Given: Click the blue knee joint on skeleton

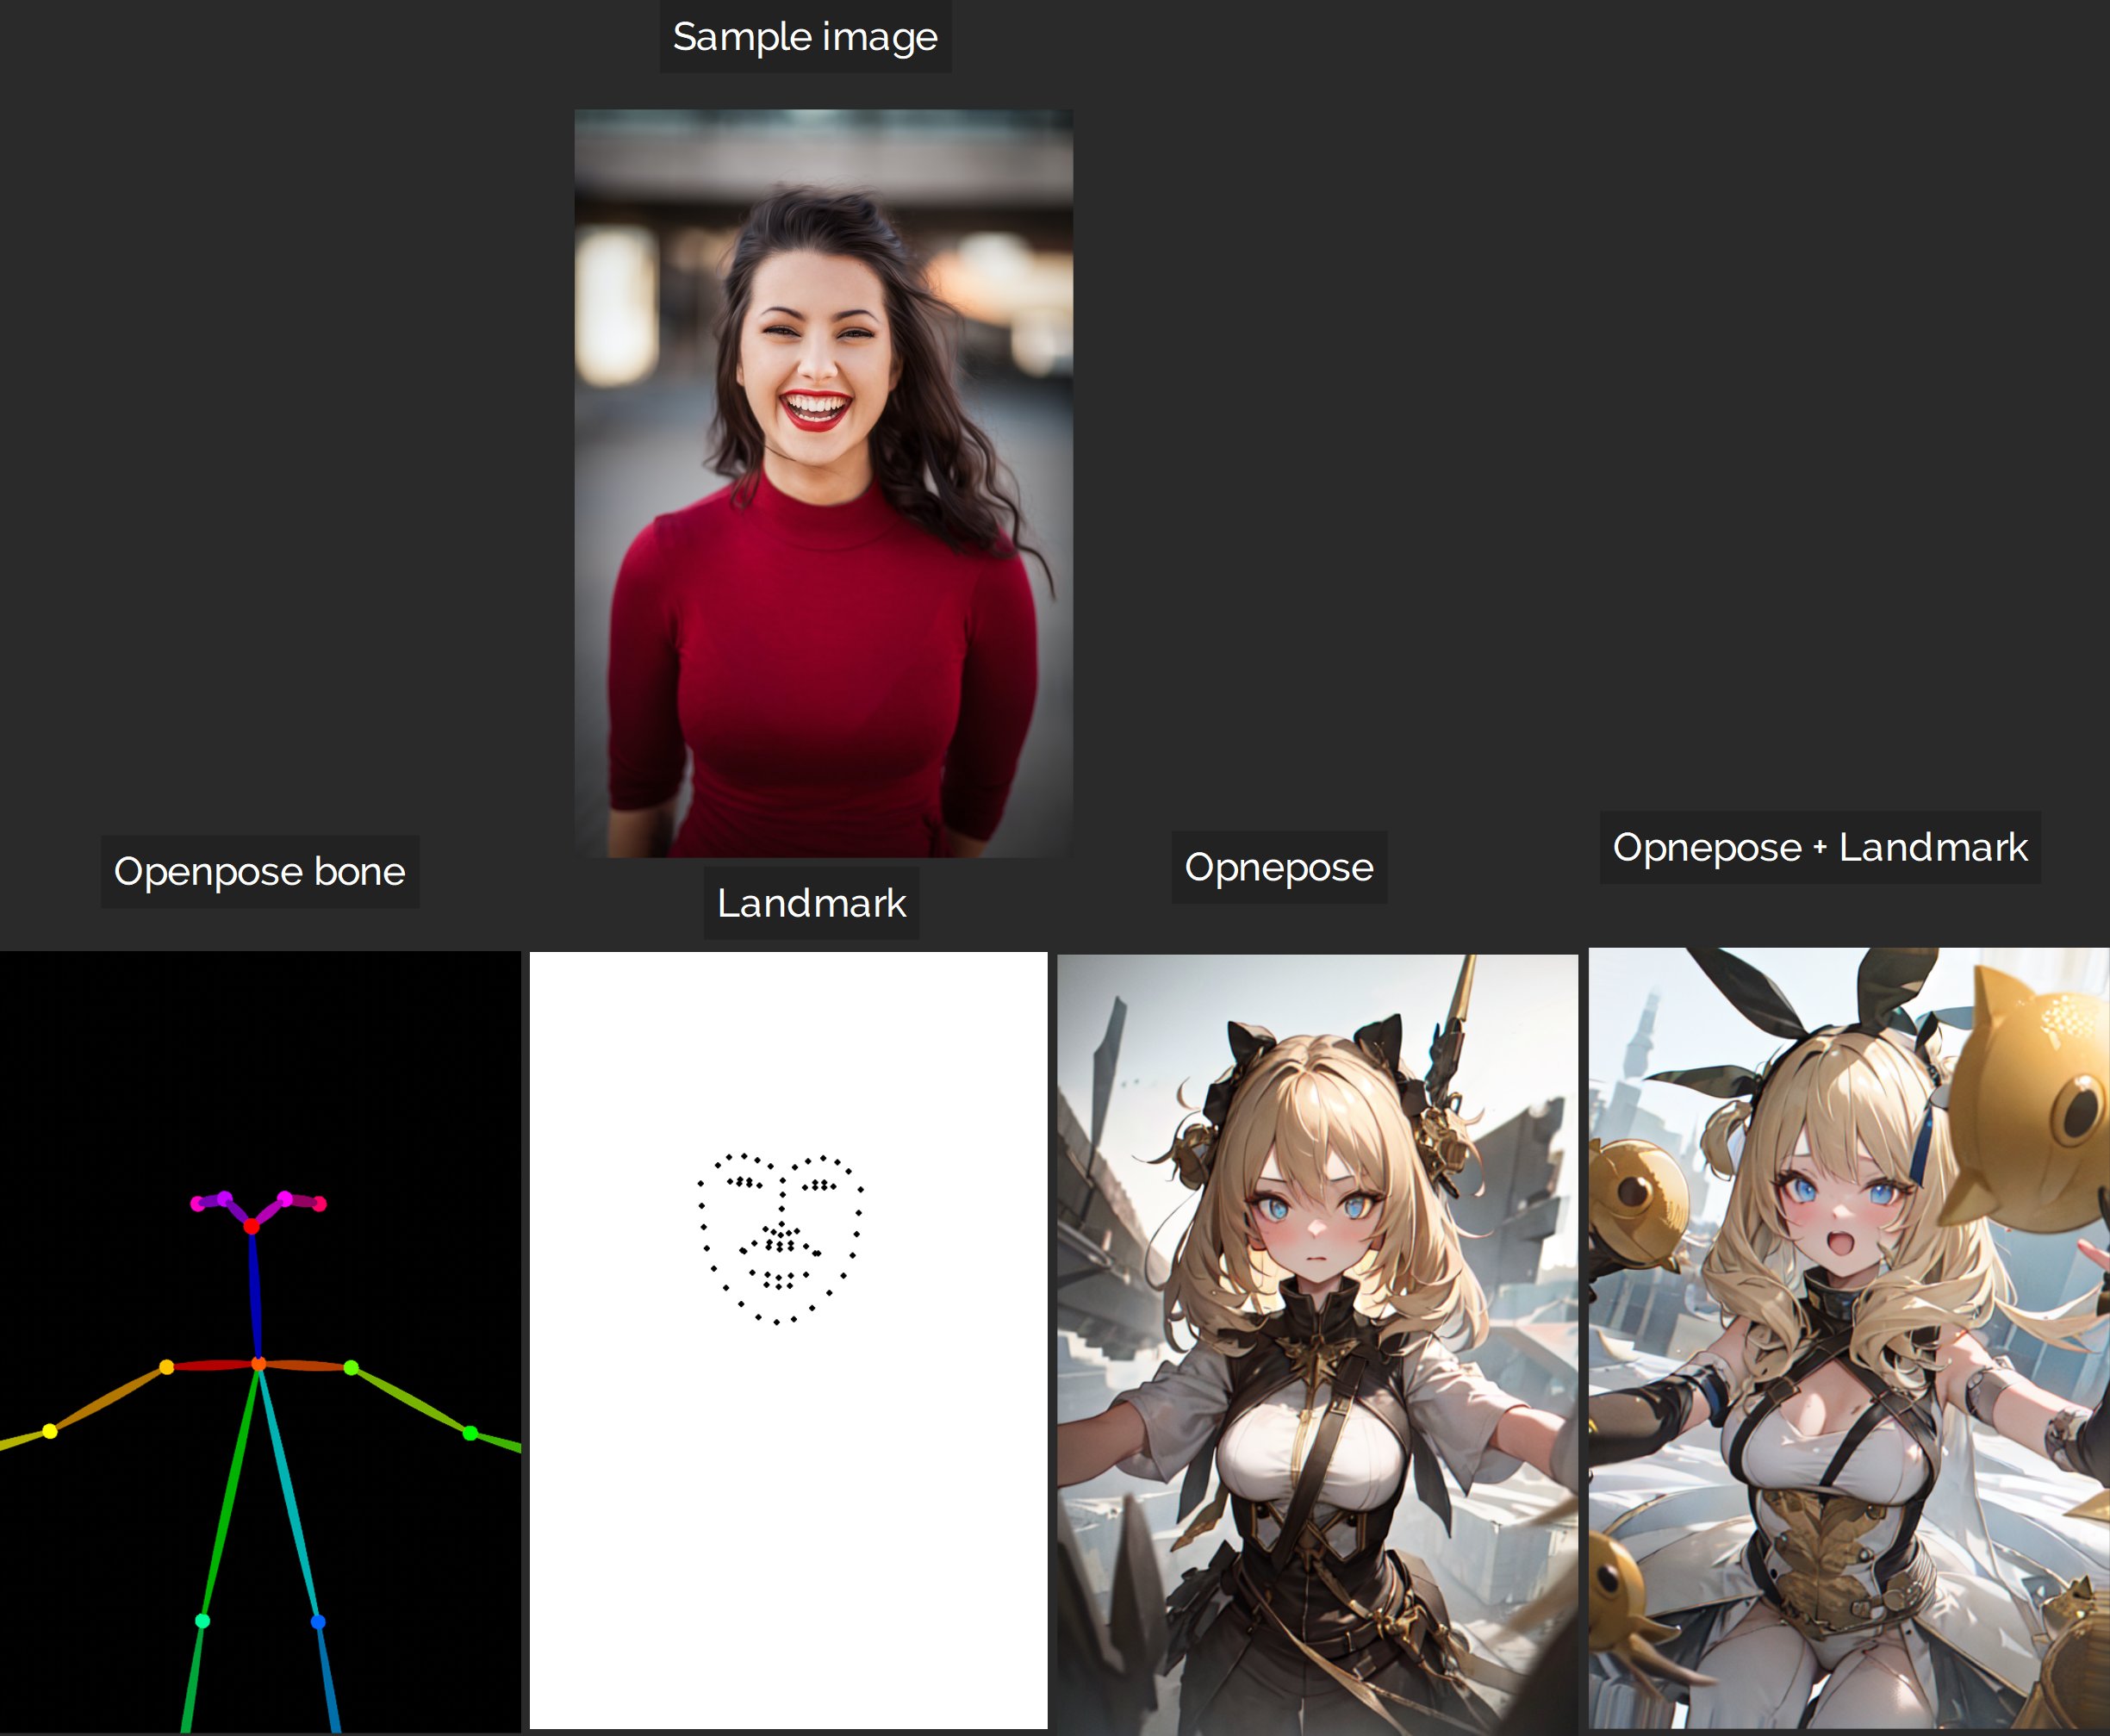Looking at the screenshot, I should [318, 1621].
